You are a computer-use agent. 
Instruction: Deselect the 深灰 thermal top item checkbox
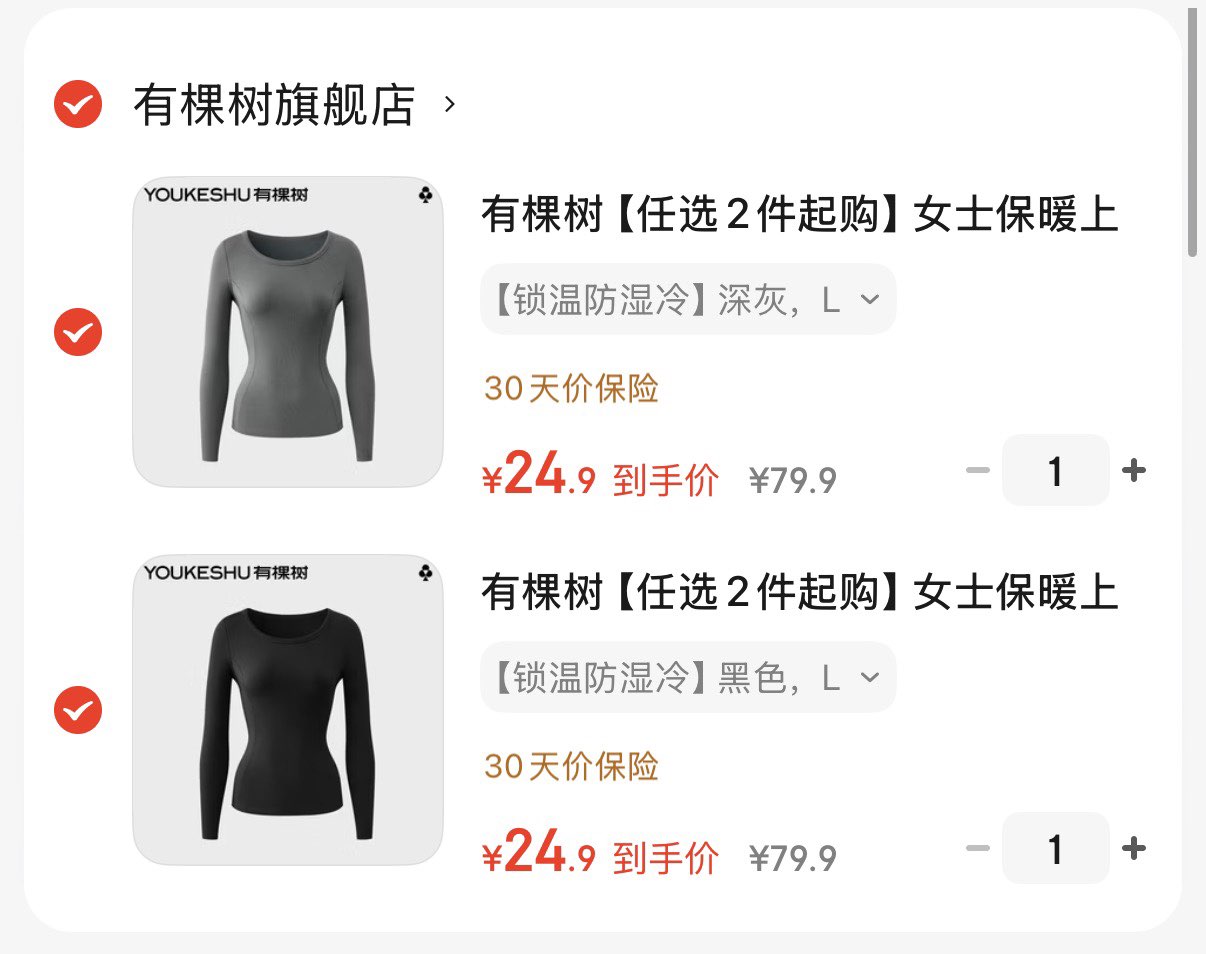(x=78, y=332)
